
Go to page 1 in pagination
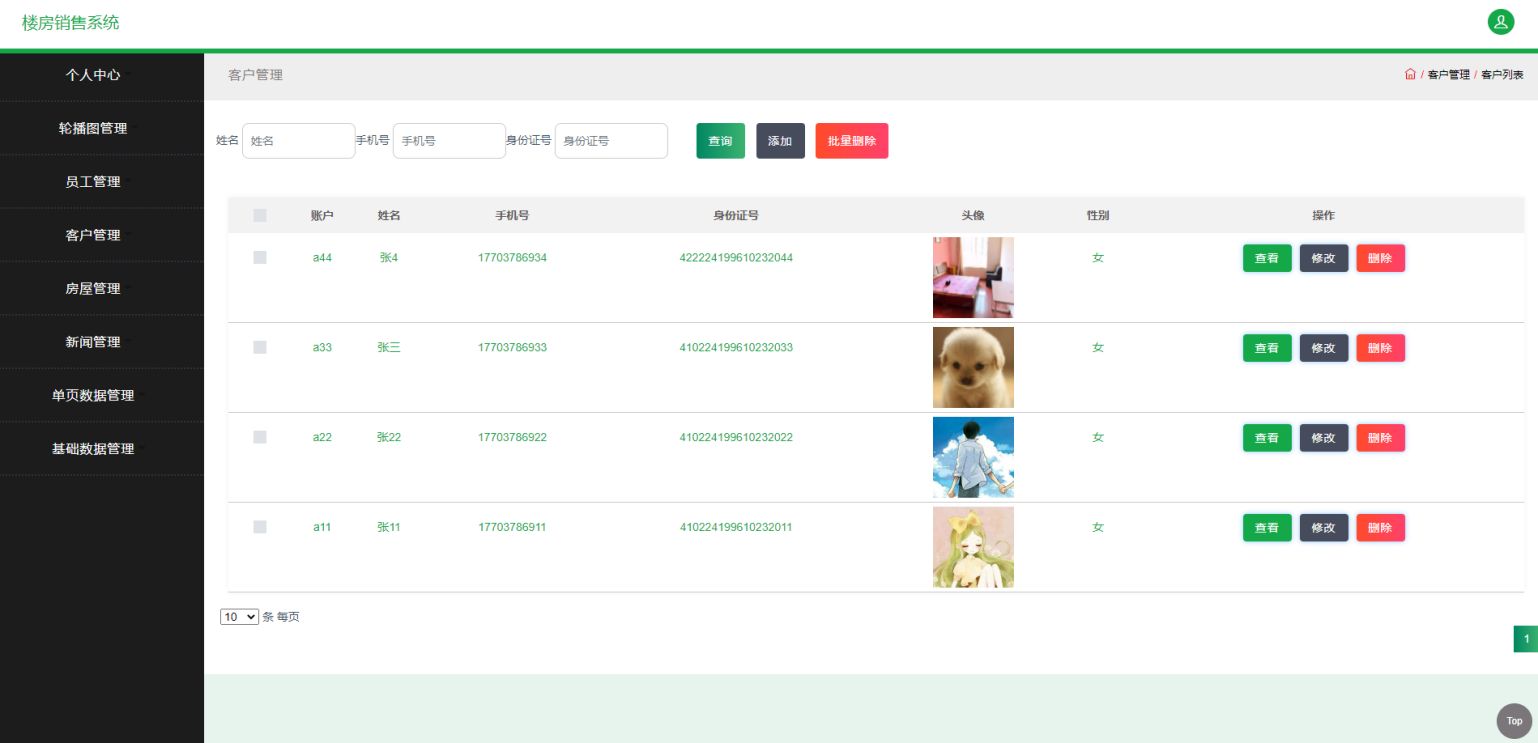pyautogui.click(x=1526, y=639)
